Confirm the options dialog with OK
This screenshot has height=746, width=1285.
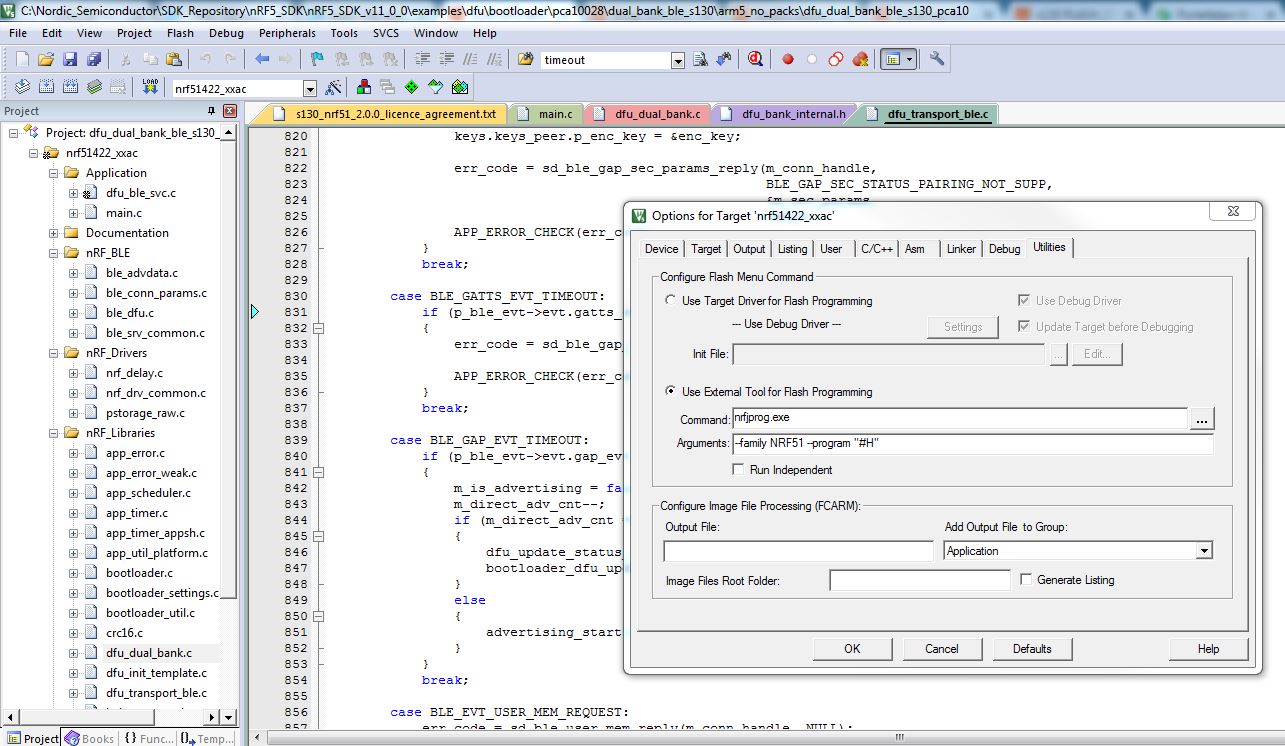(x=852, y=649)
